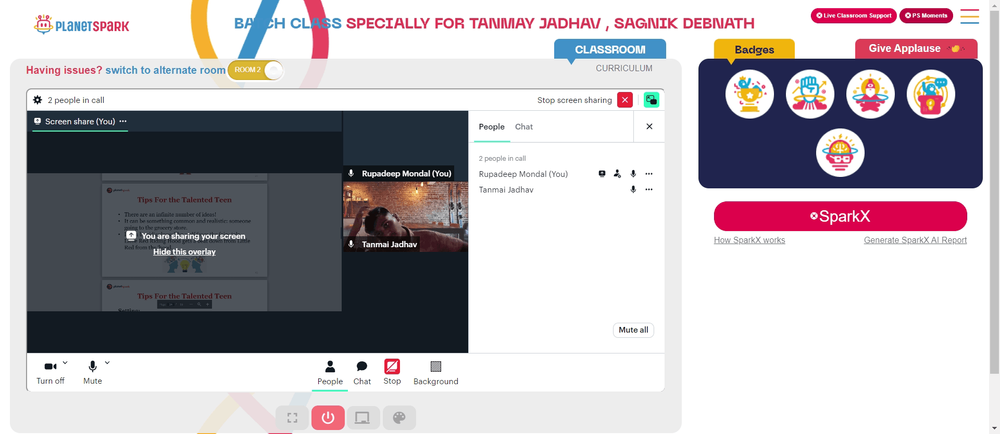The height and width of the screenshot is (434, 1000).
Task: Award the brain with glasses badge
Action: coord(840,152)
